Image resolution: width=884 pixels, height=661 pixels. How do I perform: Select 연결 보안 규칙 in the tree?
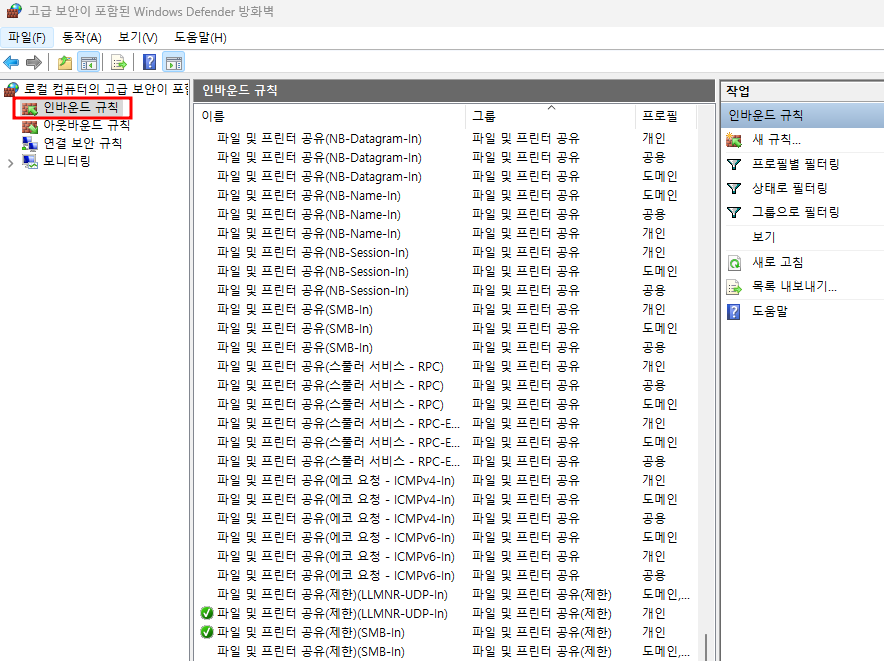click(x=82, y=143)
